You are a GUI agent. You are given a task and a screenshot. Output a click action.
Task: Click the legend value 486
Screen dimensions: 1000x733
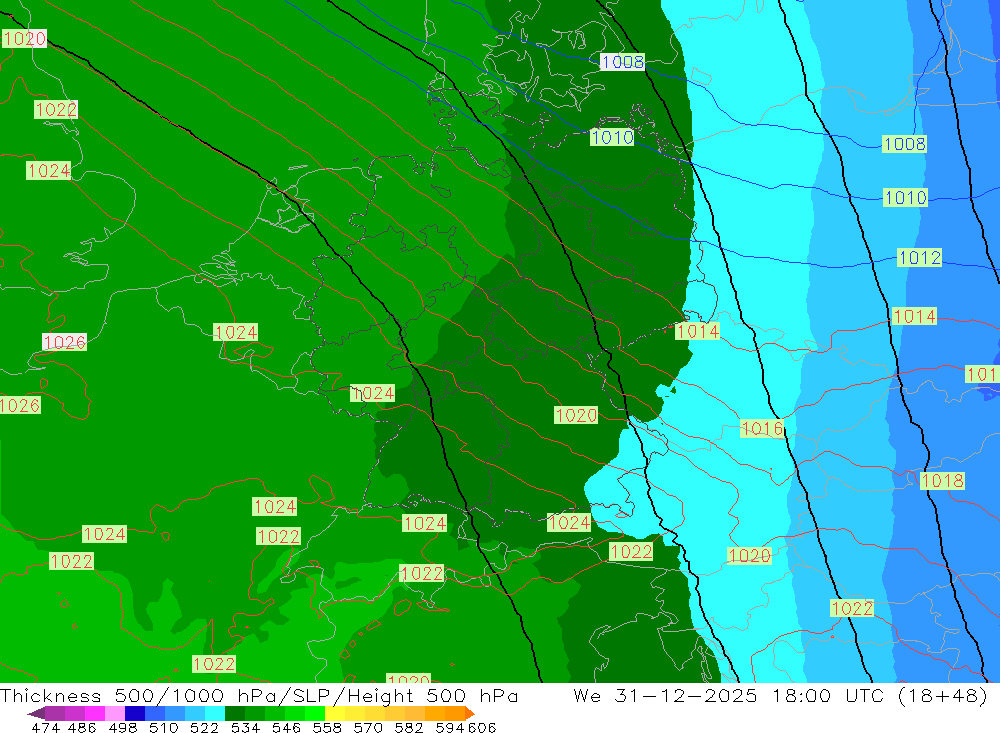pos(82,728)
